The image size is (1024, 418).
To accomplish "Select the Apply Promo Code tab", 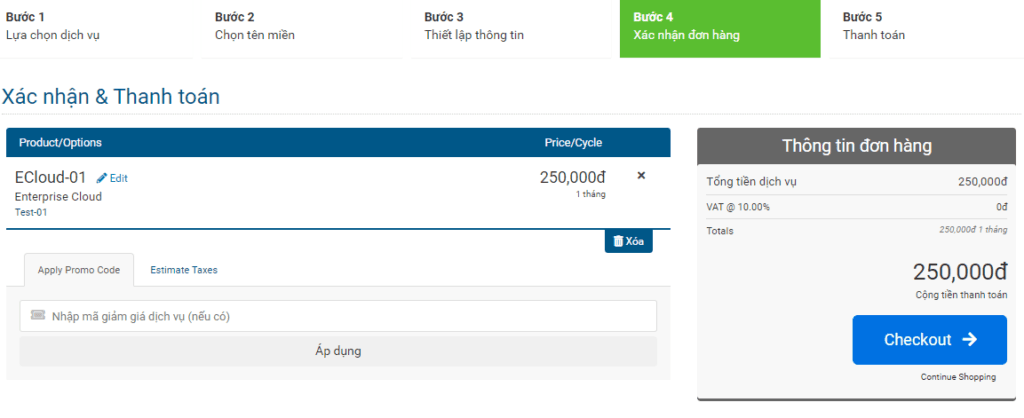I will 79,270.
